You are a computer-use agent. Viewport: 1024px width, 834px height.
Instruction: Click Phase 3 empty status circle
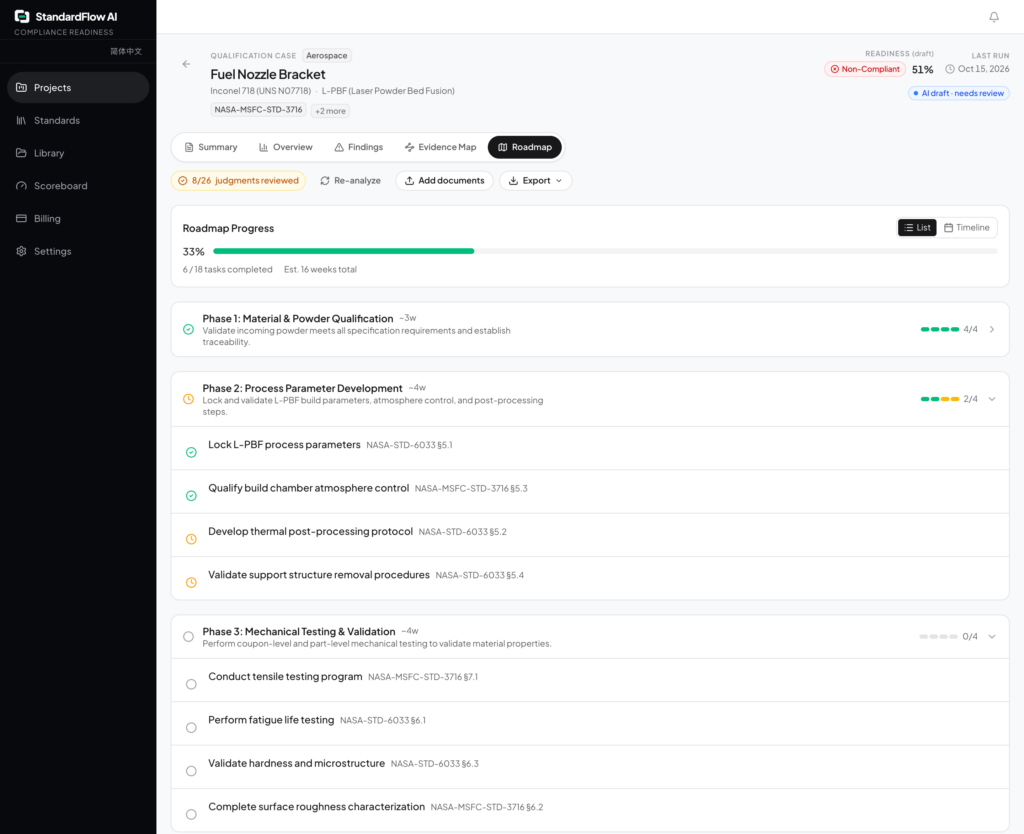(x=188, y=636)
